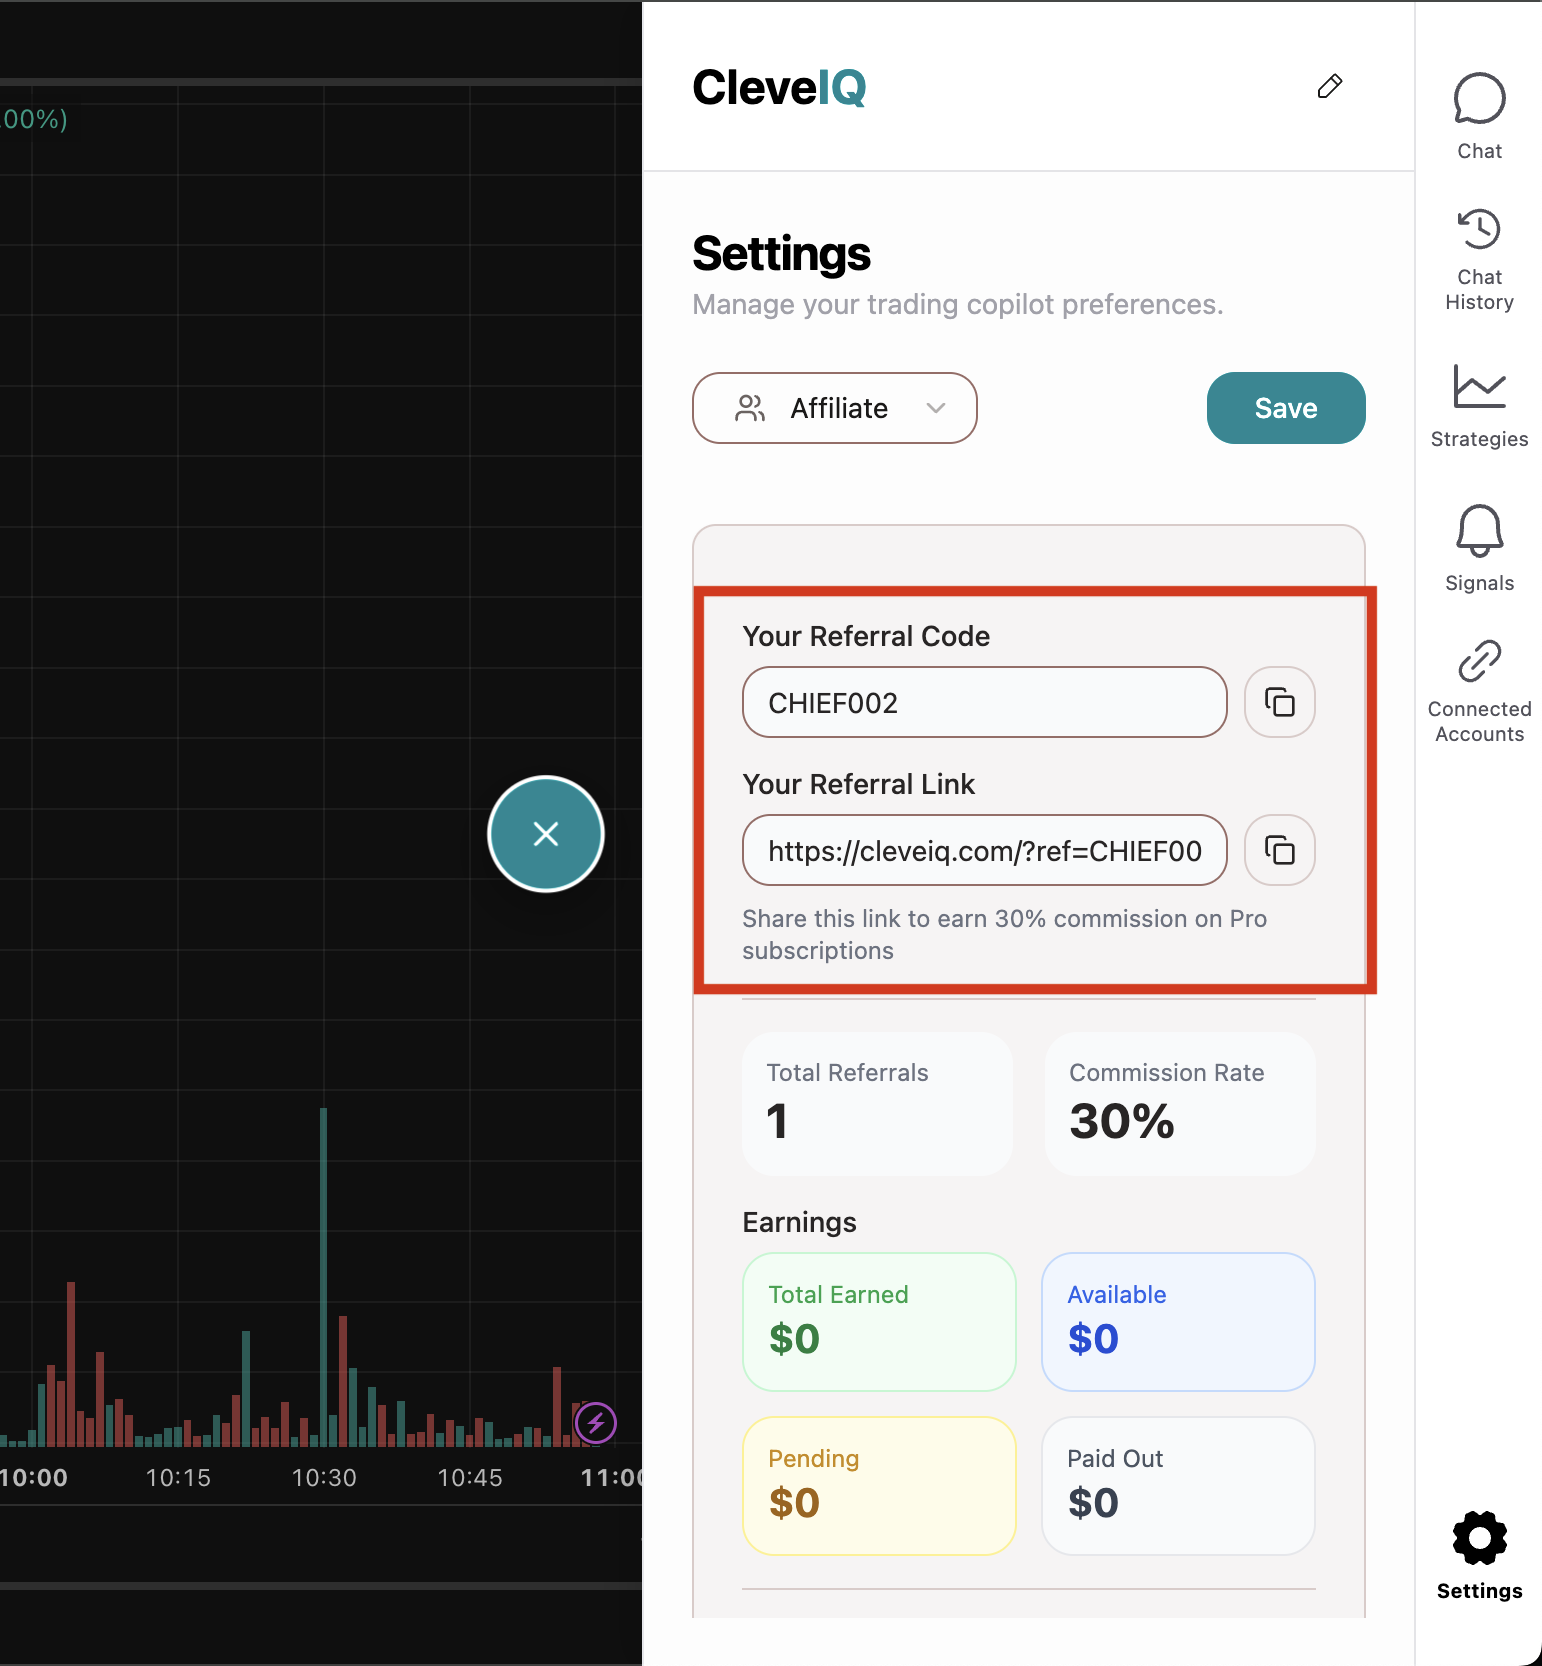The height and width of the screenshot is (1666, 1542).
Task: Copy the referral link URL
Action: click(x=1279, y=850)
